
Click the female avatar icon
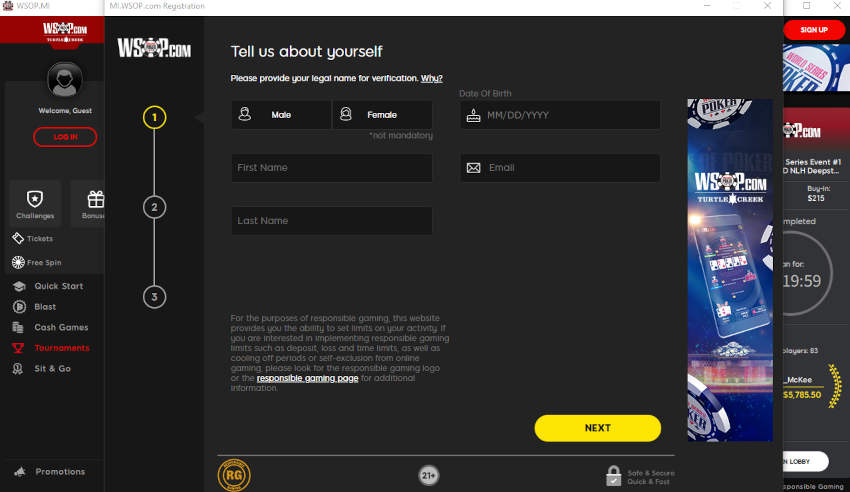tap(346, 114)
